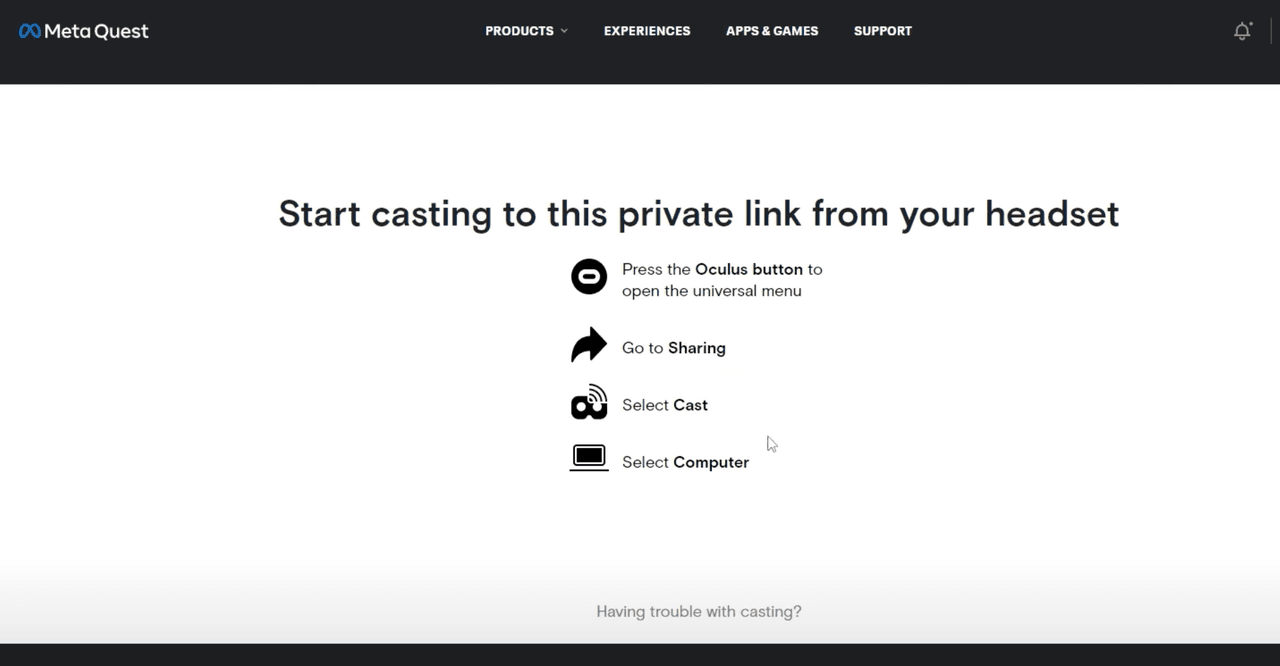Click the Start casting page heading
Image resolution: width=1280 pixels, height=666 pixels.
[698, 214]
